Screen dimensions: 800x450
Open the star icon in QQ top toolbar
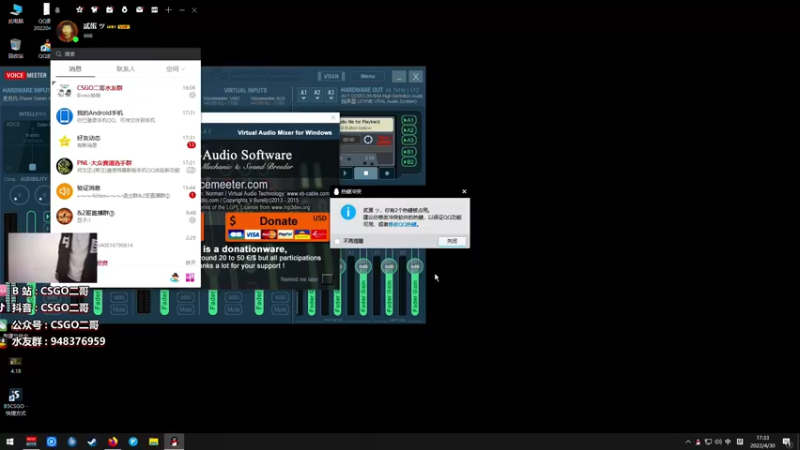(x=79, y=10)
